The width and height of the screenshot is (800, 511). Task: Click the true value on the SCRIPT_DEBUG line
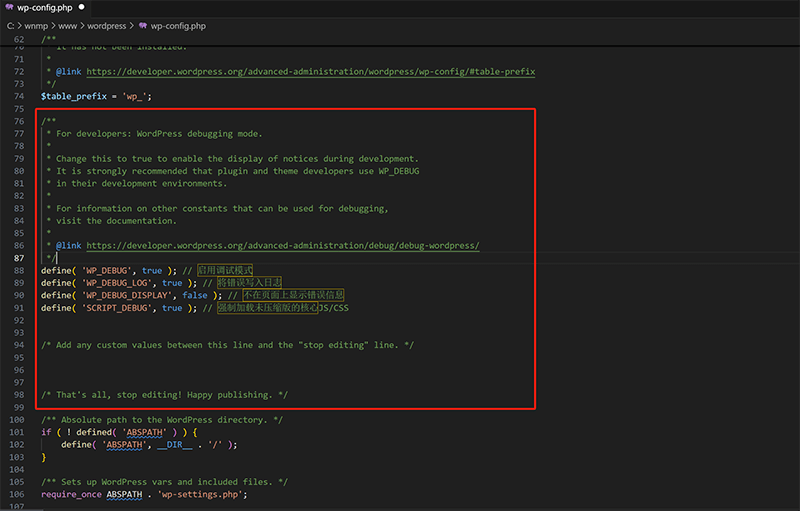tap(172, 308)
